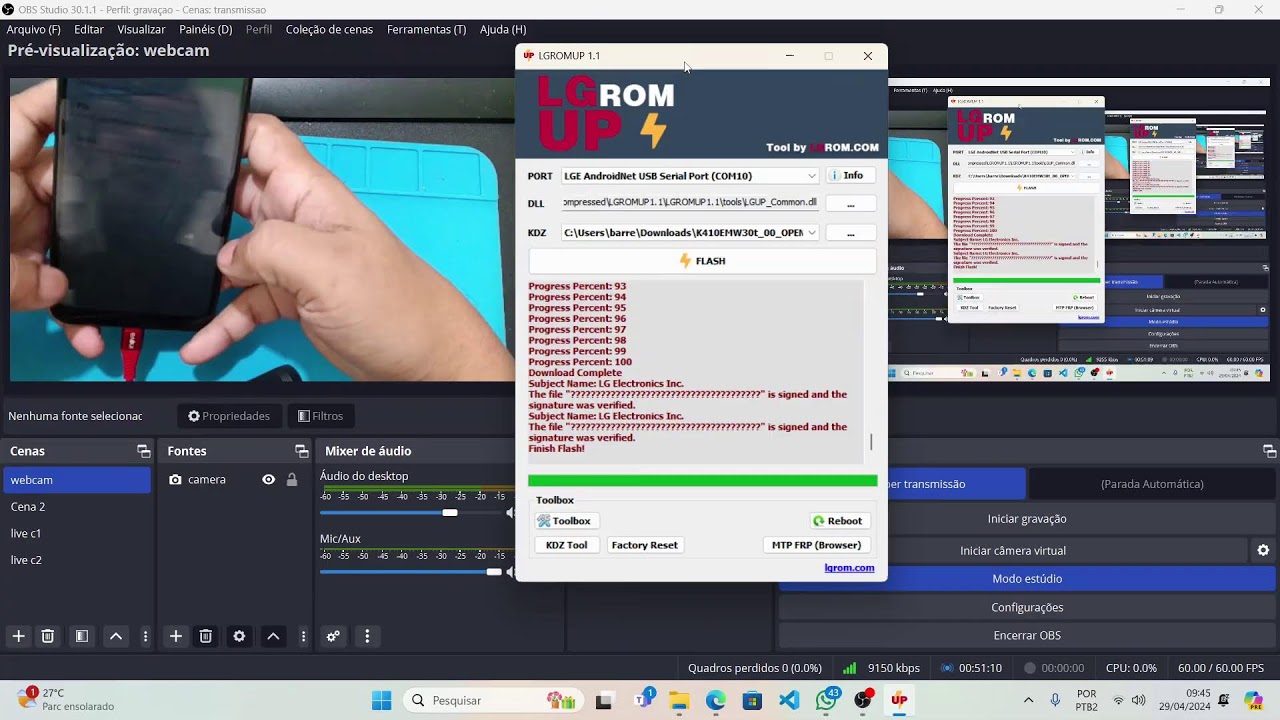This screenshot has width=1280, height=720.
Task: Mute the Áudio do desktop channel
Action: [x=510, y=513]
